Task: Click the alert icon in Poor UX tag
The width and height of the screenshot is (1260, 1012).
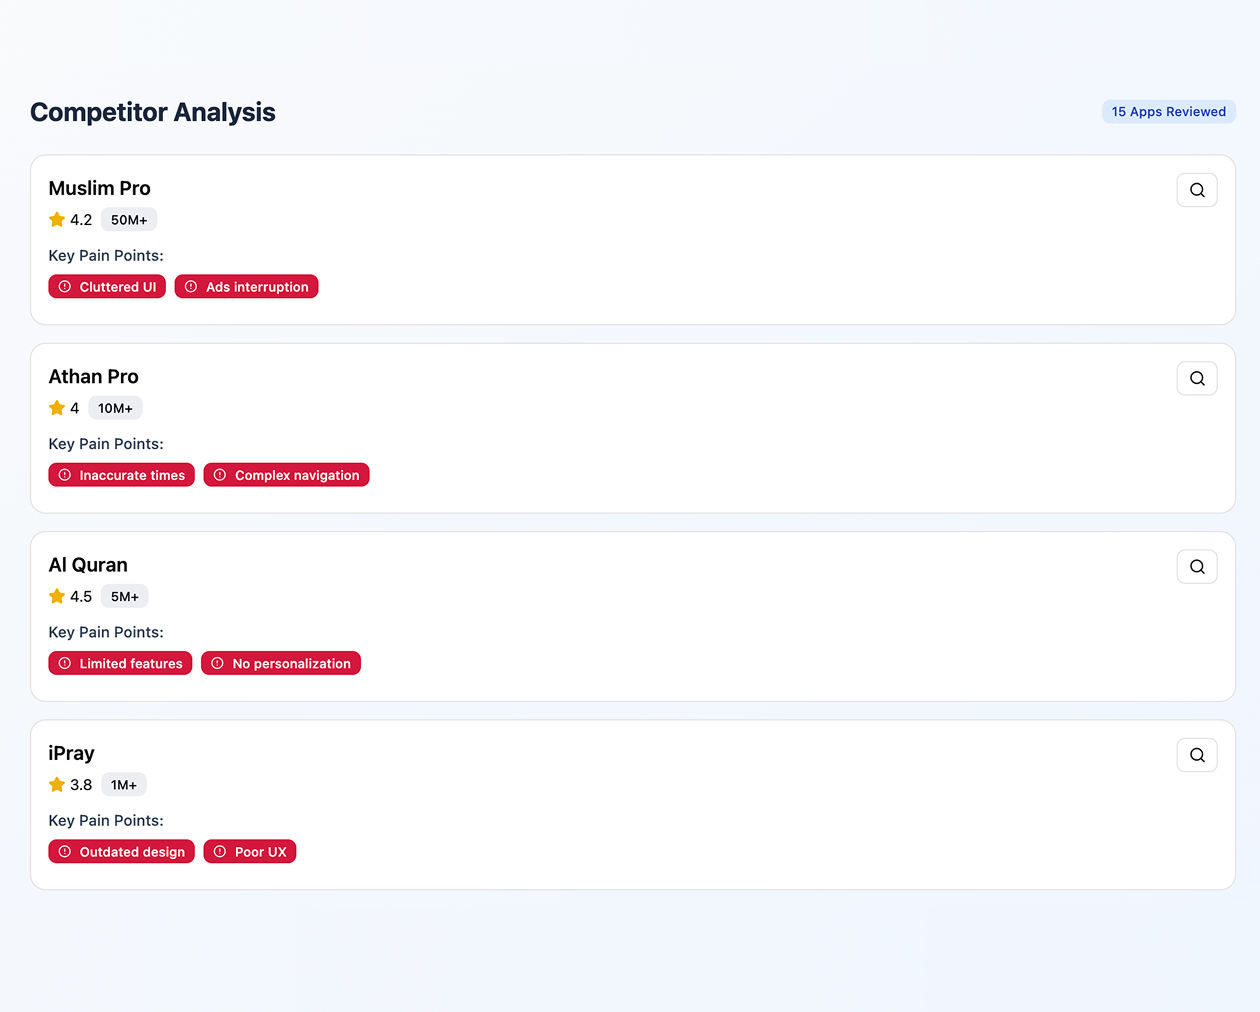Action: click(x=220, y=852)
